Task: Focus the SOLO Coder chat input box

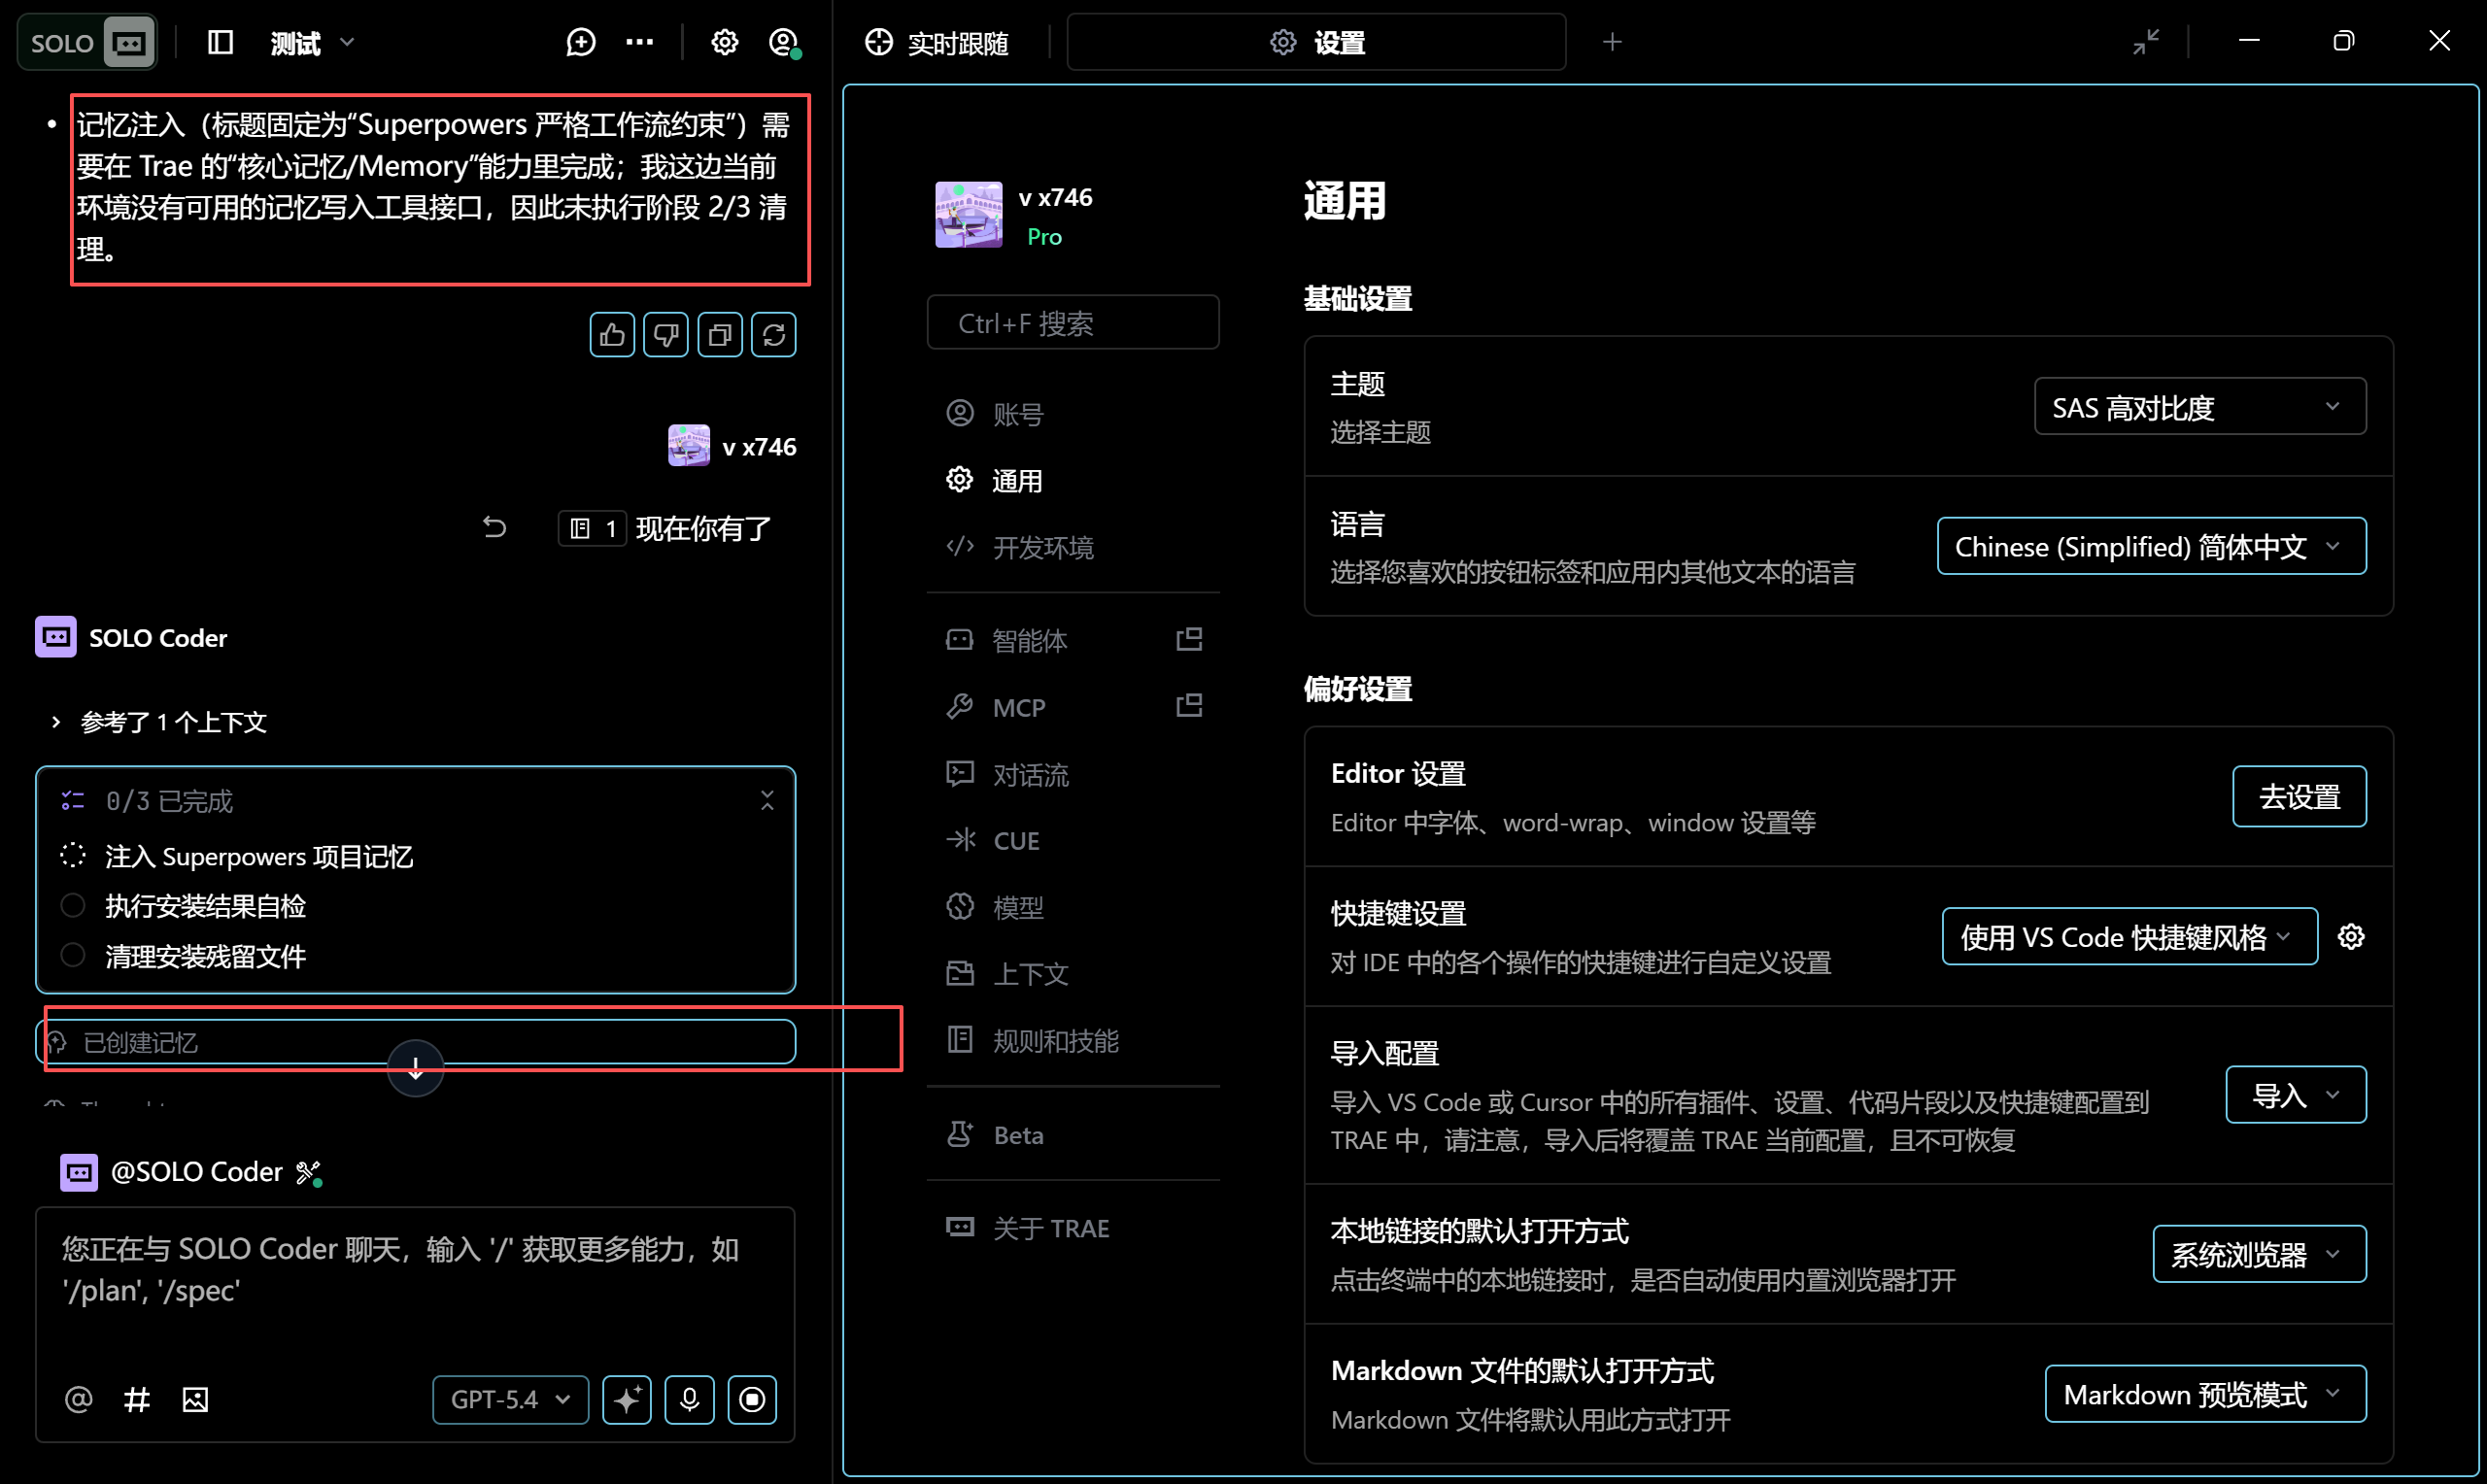Action: click(415, 1288)
